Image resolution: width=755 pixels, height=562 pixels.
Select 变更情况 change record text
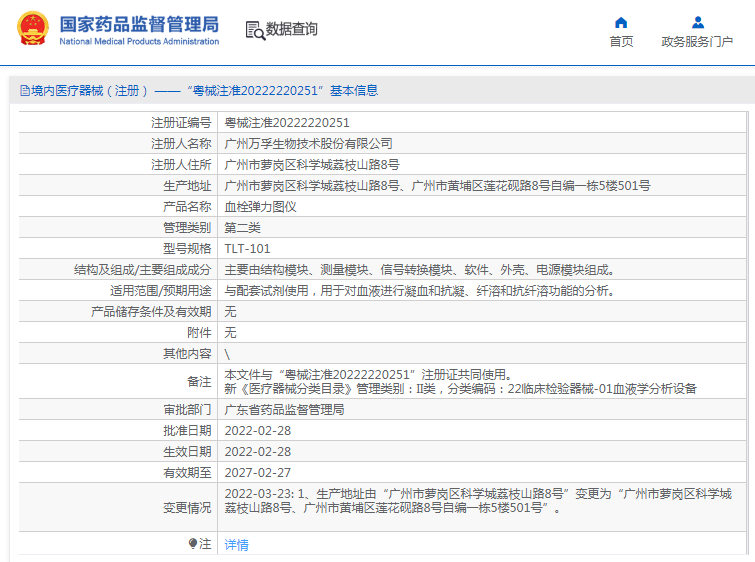coord(478,501)
